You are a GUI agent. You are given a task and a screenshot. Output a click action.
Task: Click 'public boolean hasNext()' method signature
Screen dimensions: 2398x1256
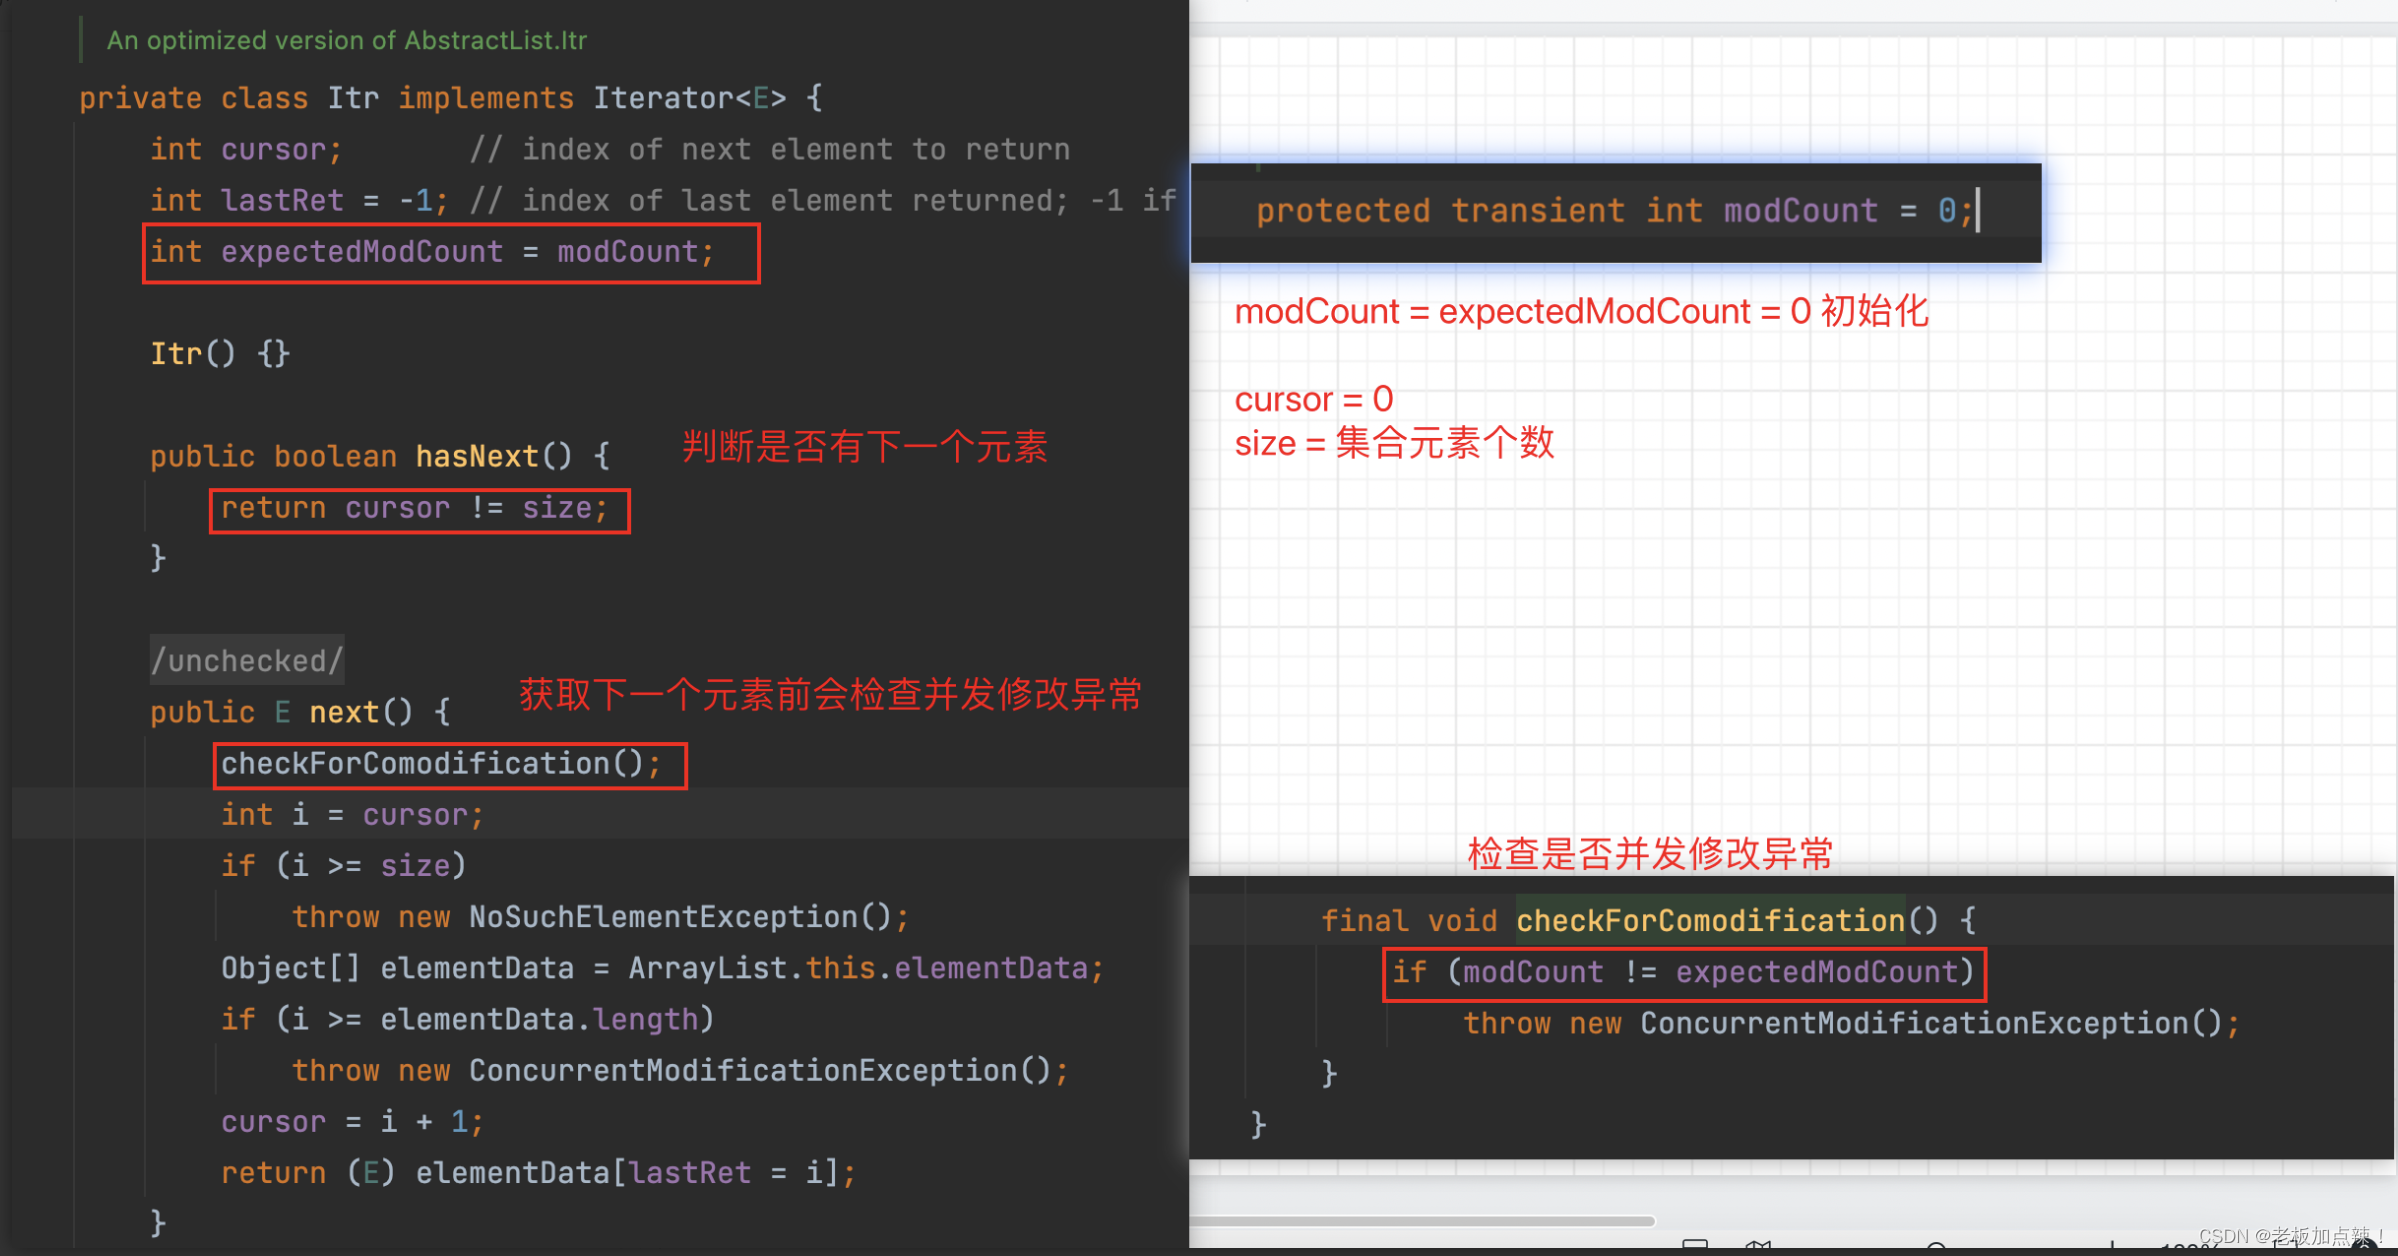pyautogui.click(x=380, y=457)
